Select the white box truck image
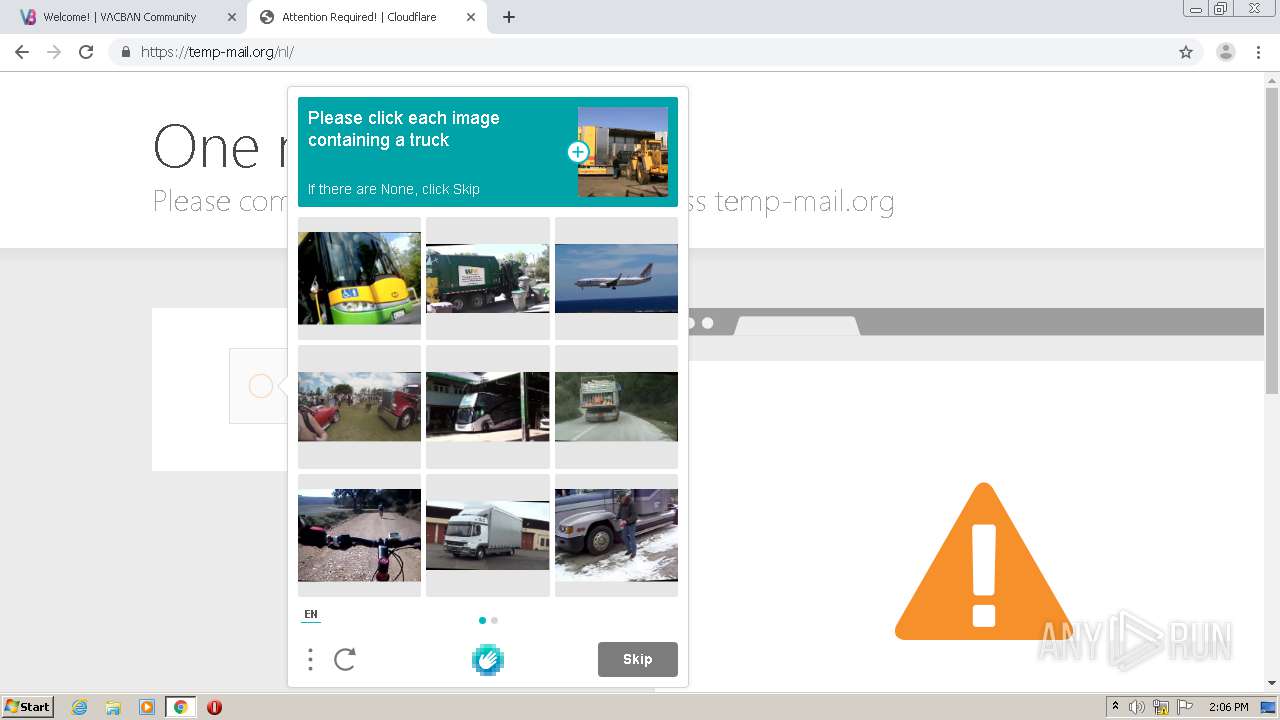Image resolution: width=1280 pixels, height=720 pixels. click(487, 535)
